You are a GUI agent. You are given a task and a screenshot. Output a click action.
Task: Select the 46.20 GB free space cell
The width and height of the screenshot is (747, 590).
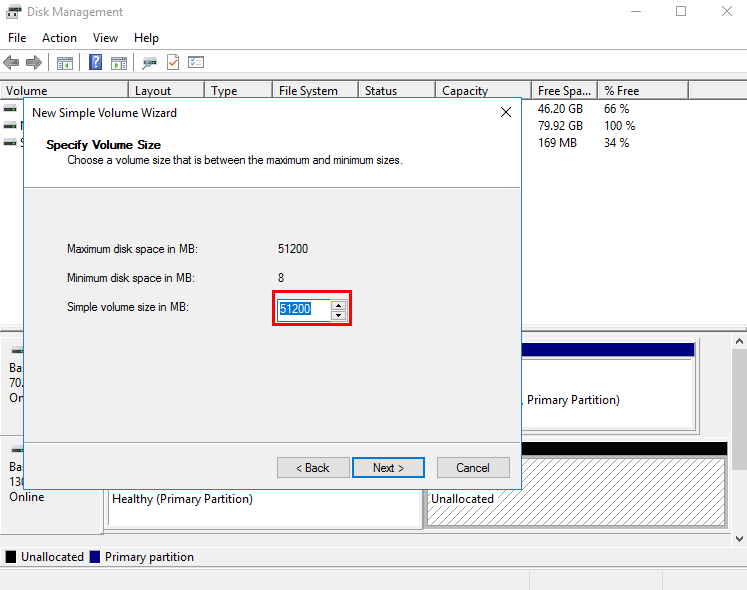[560, 109]
